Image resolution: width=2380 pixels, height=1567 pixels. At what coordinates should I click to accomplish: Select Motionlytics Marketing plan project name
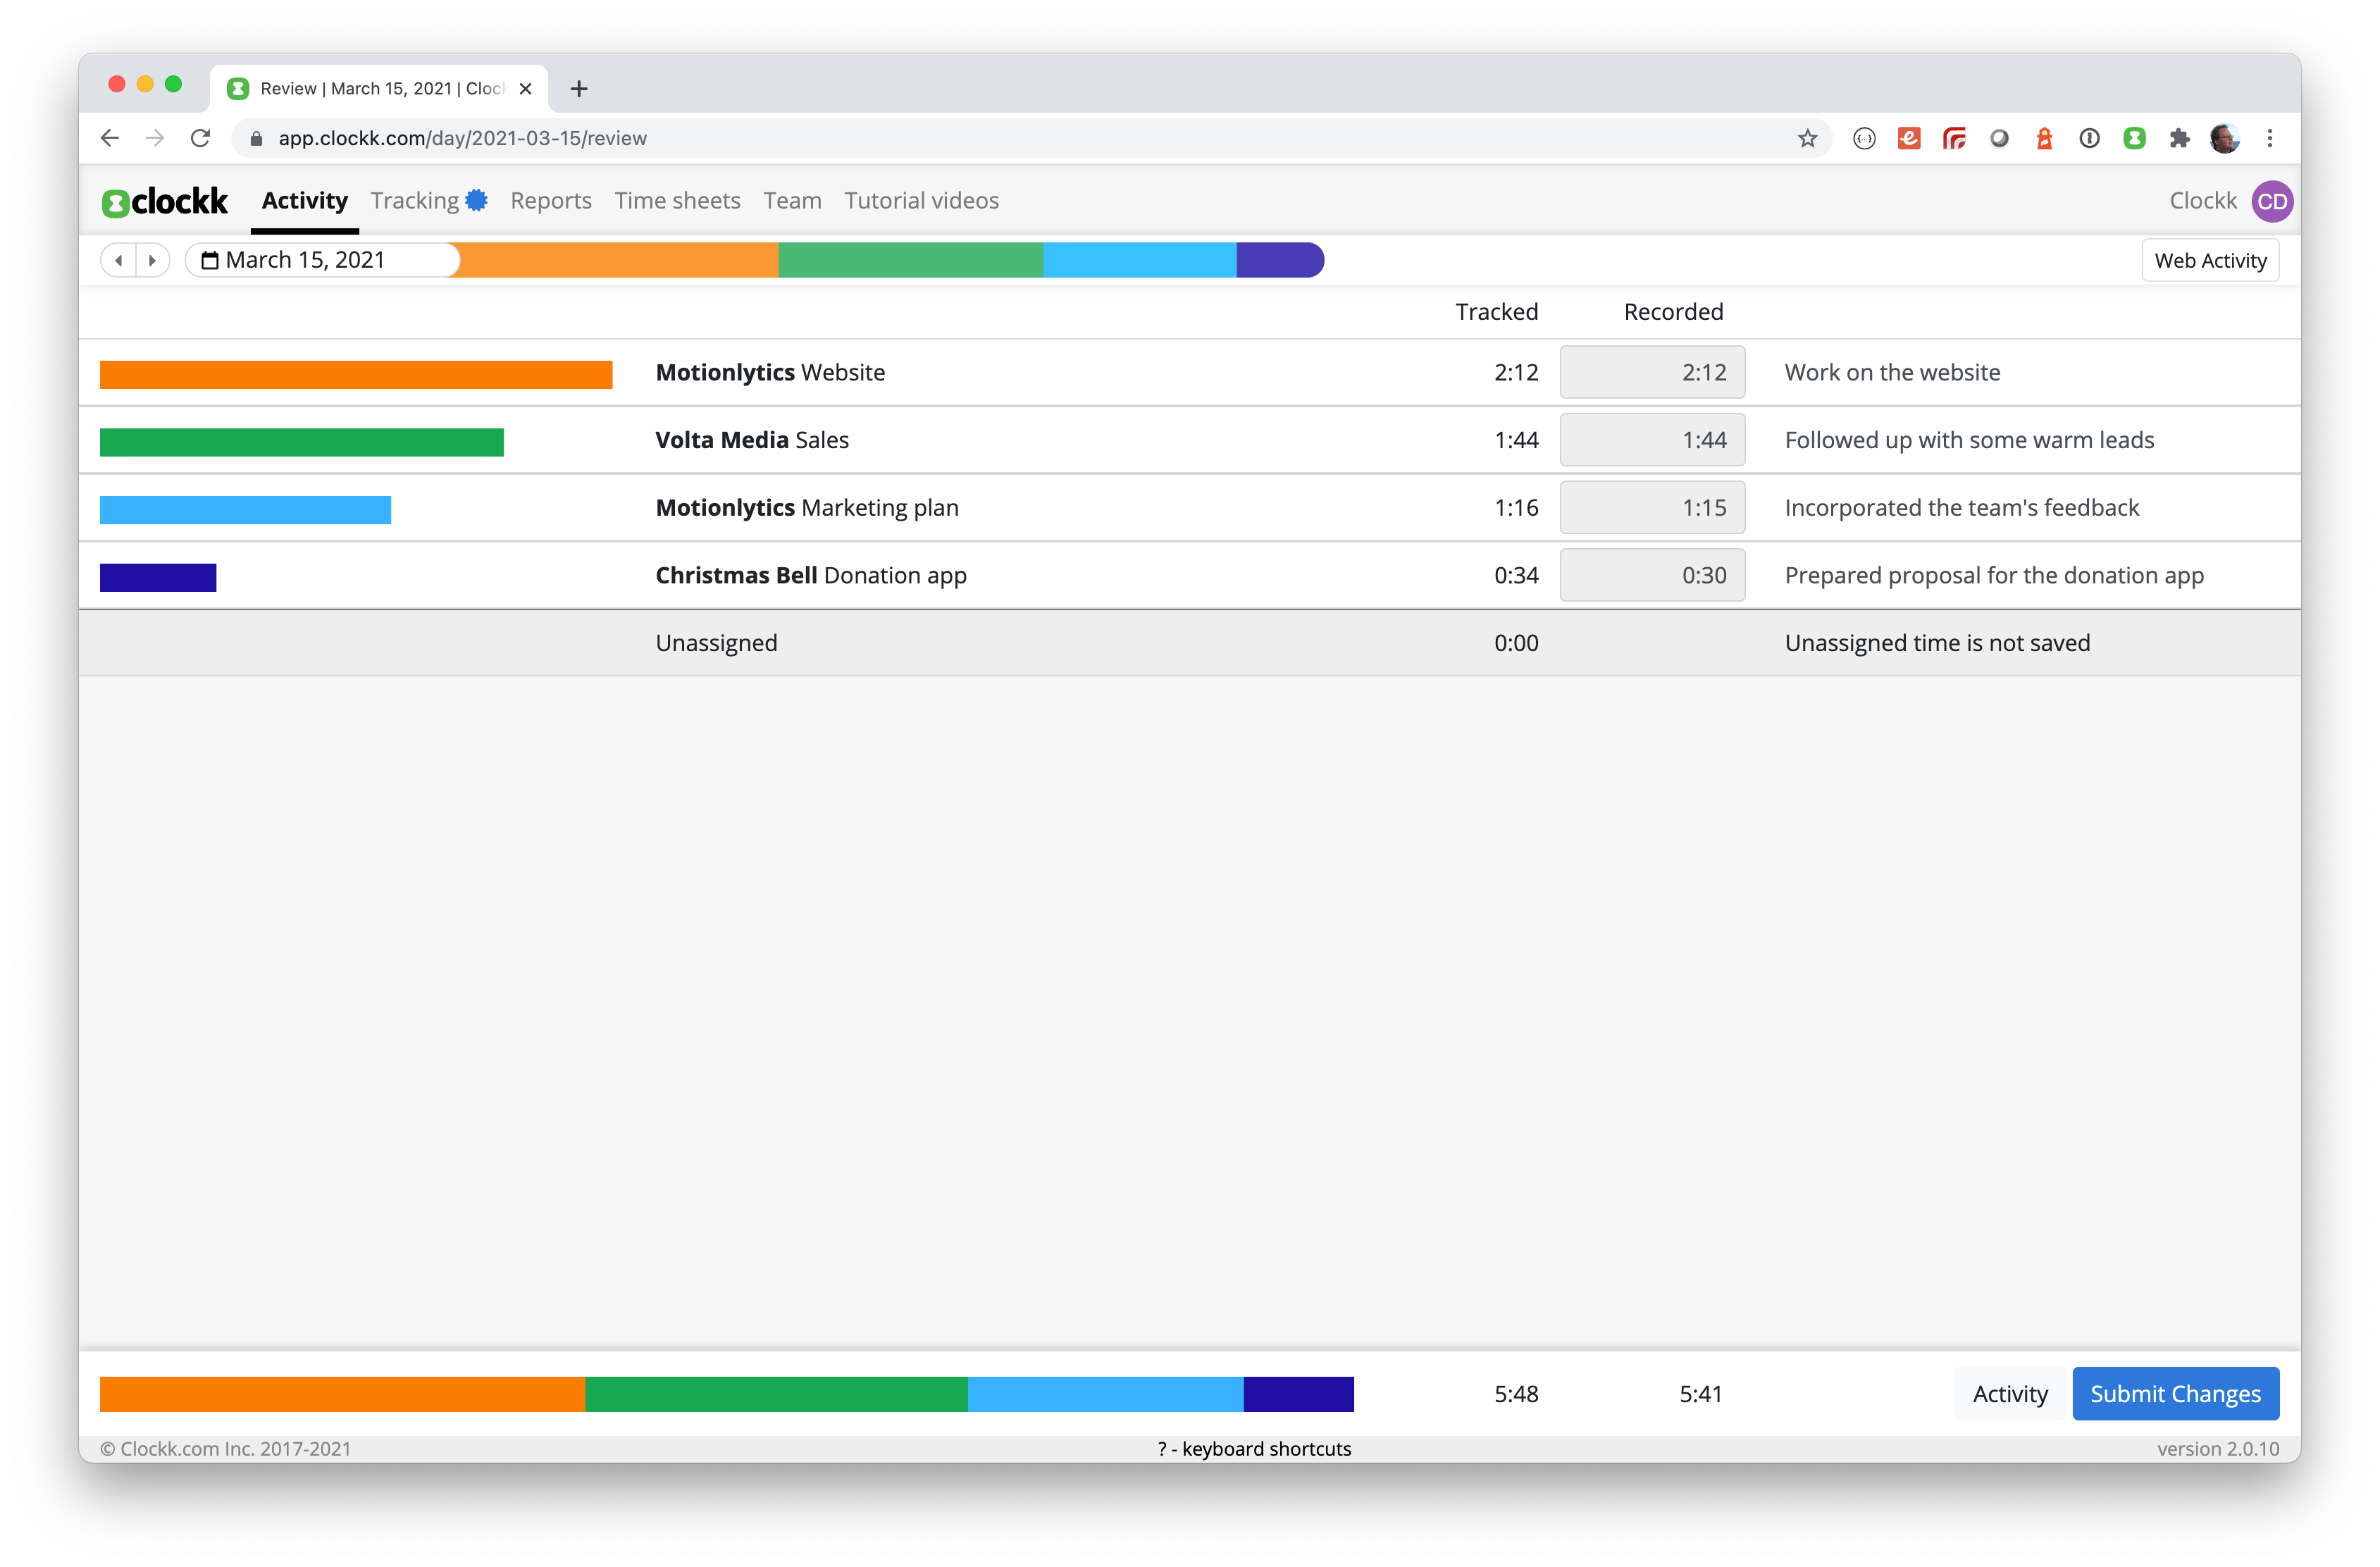[807, 507]
